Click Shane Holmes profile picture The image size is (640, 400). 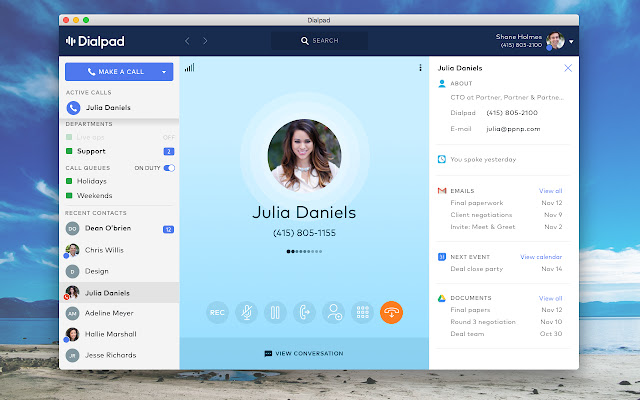click(x=556, y=40)
